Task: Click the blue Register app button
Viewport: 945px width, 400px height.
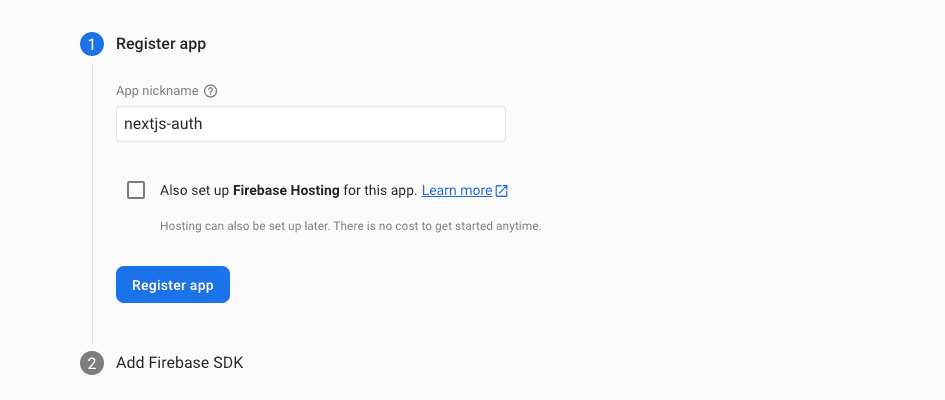Action: (173, 284)
